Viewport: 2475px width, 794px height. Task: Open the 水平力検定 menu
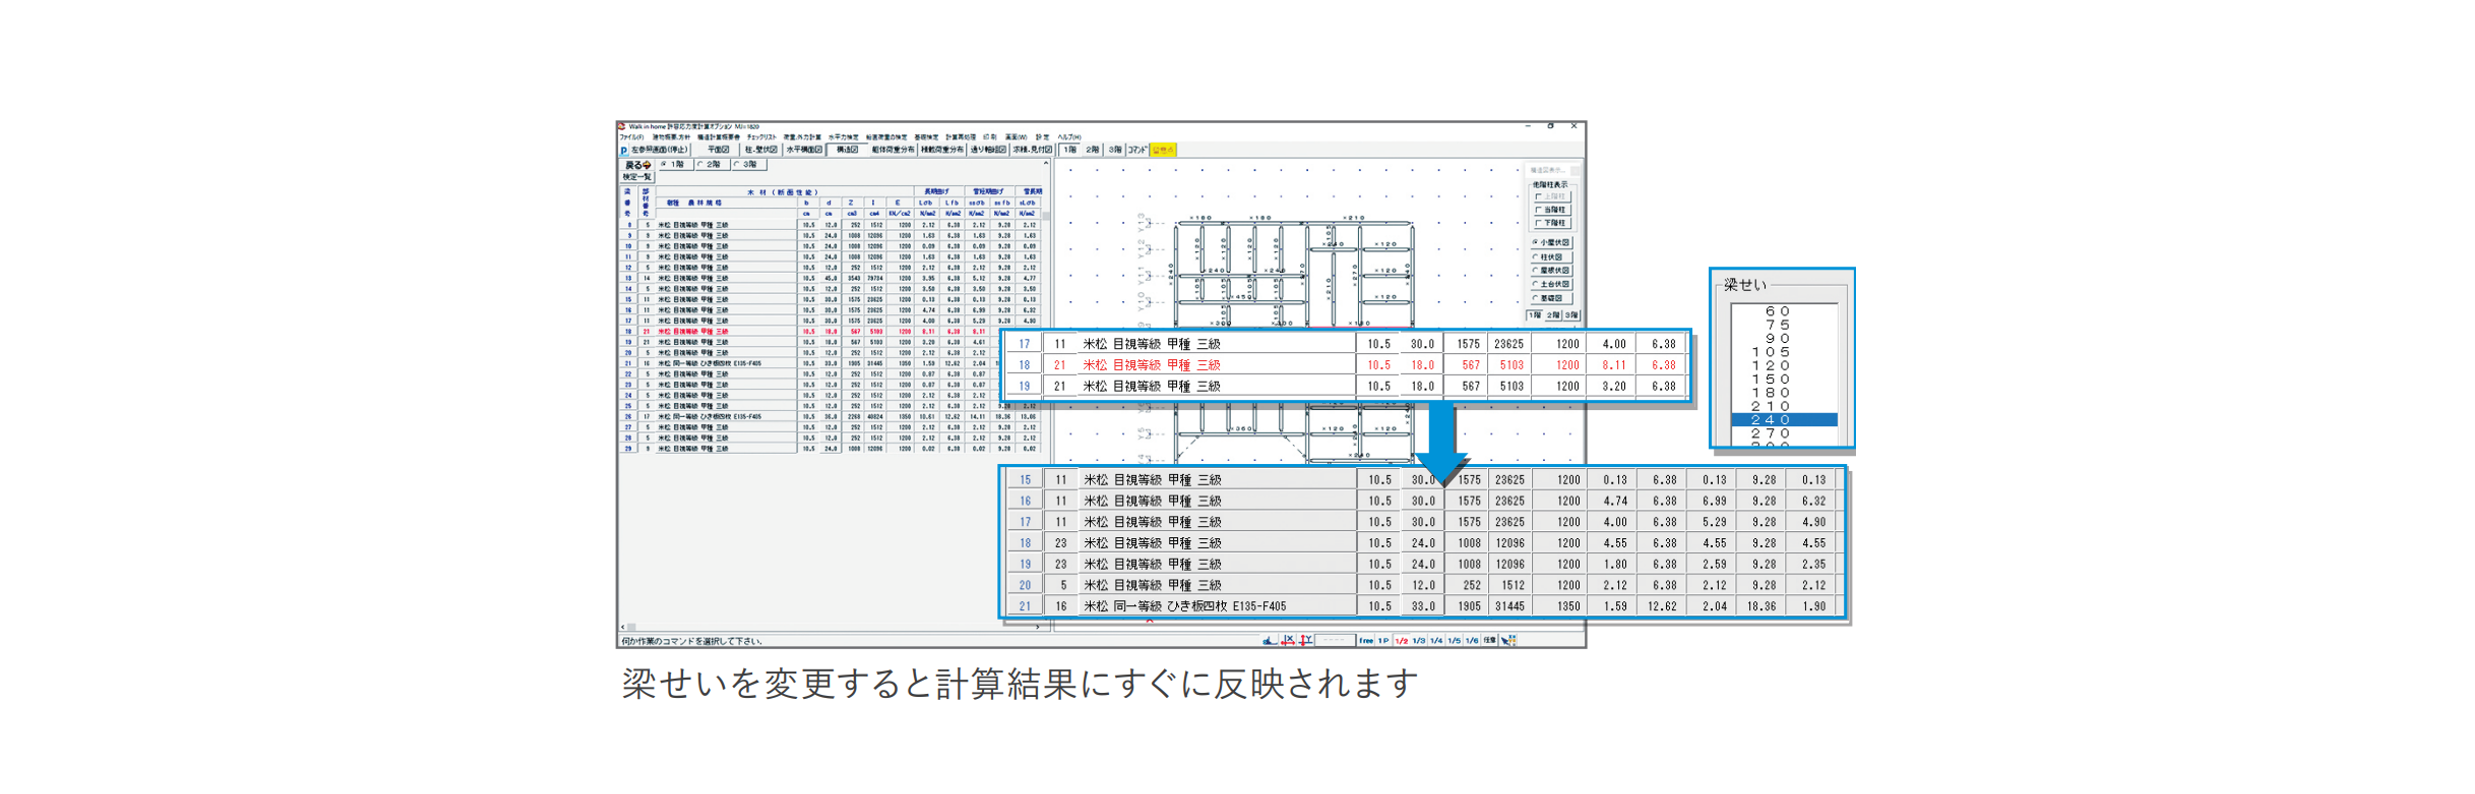tap(844, 137)
